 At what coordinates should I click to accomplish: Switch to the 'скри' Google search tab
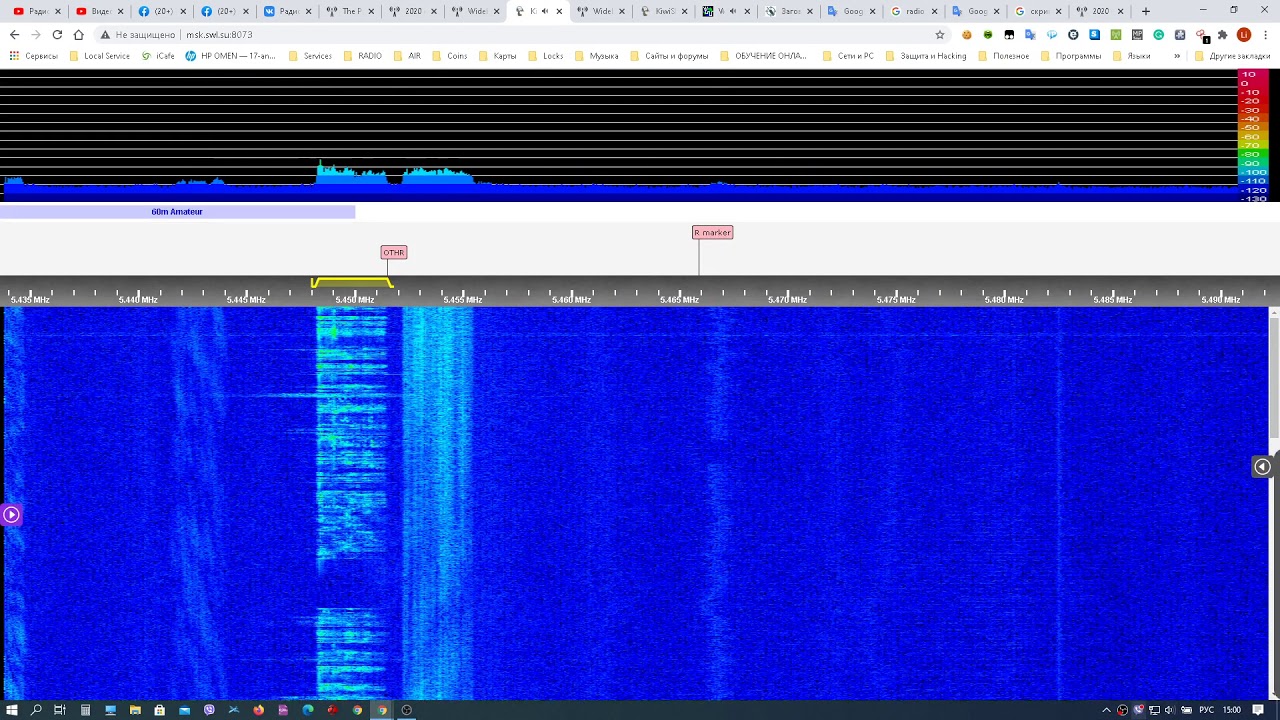click(1038, 11)
